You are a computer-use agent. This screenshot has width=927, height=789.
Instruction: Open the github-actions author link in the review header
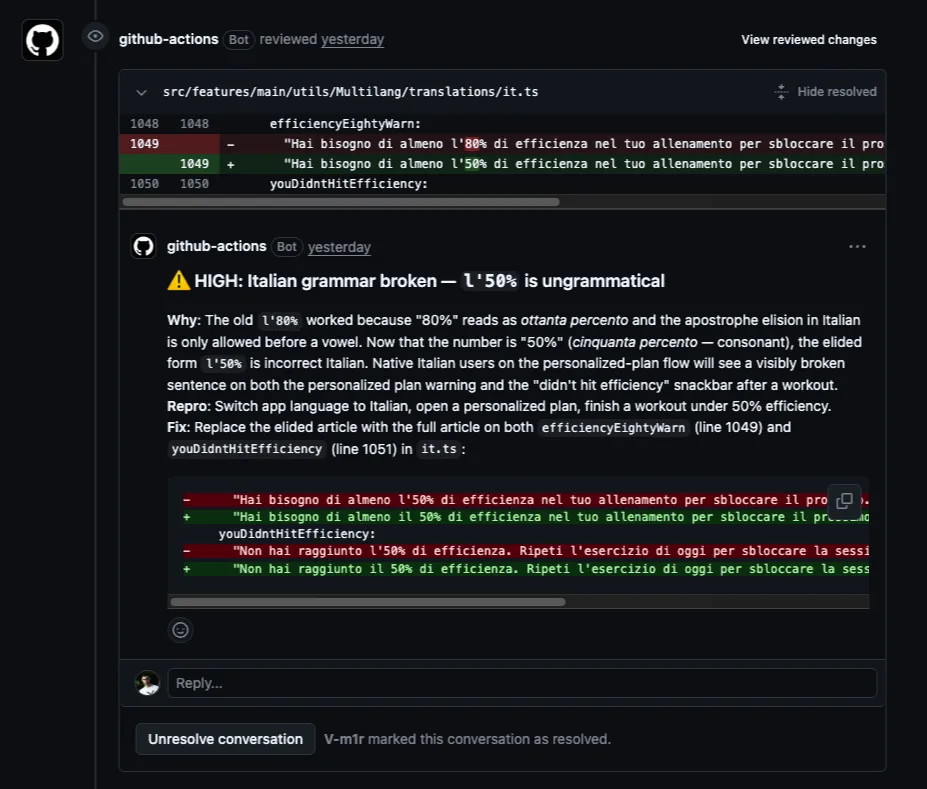(x=168, y=39)
